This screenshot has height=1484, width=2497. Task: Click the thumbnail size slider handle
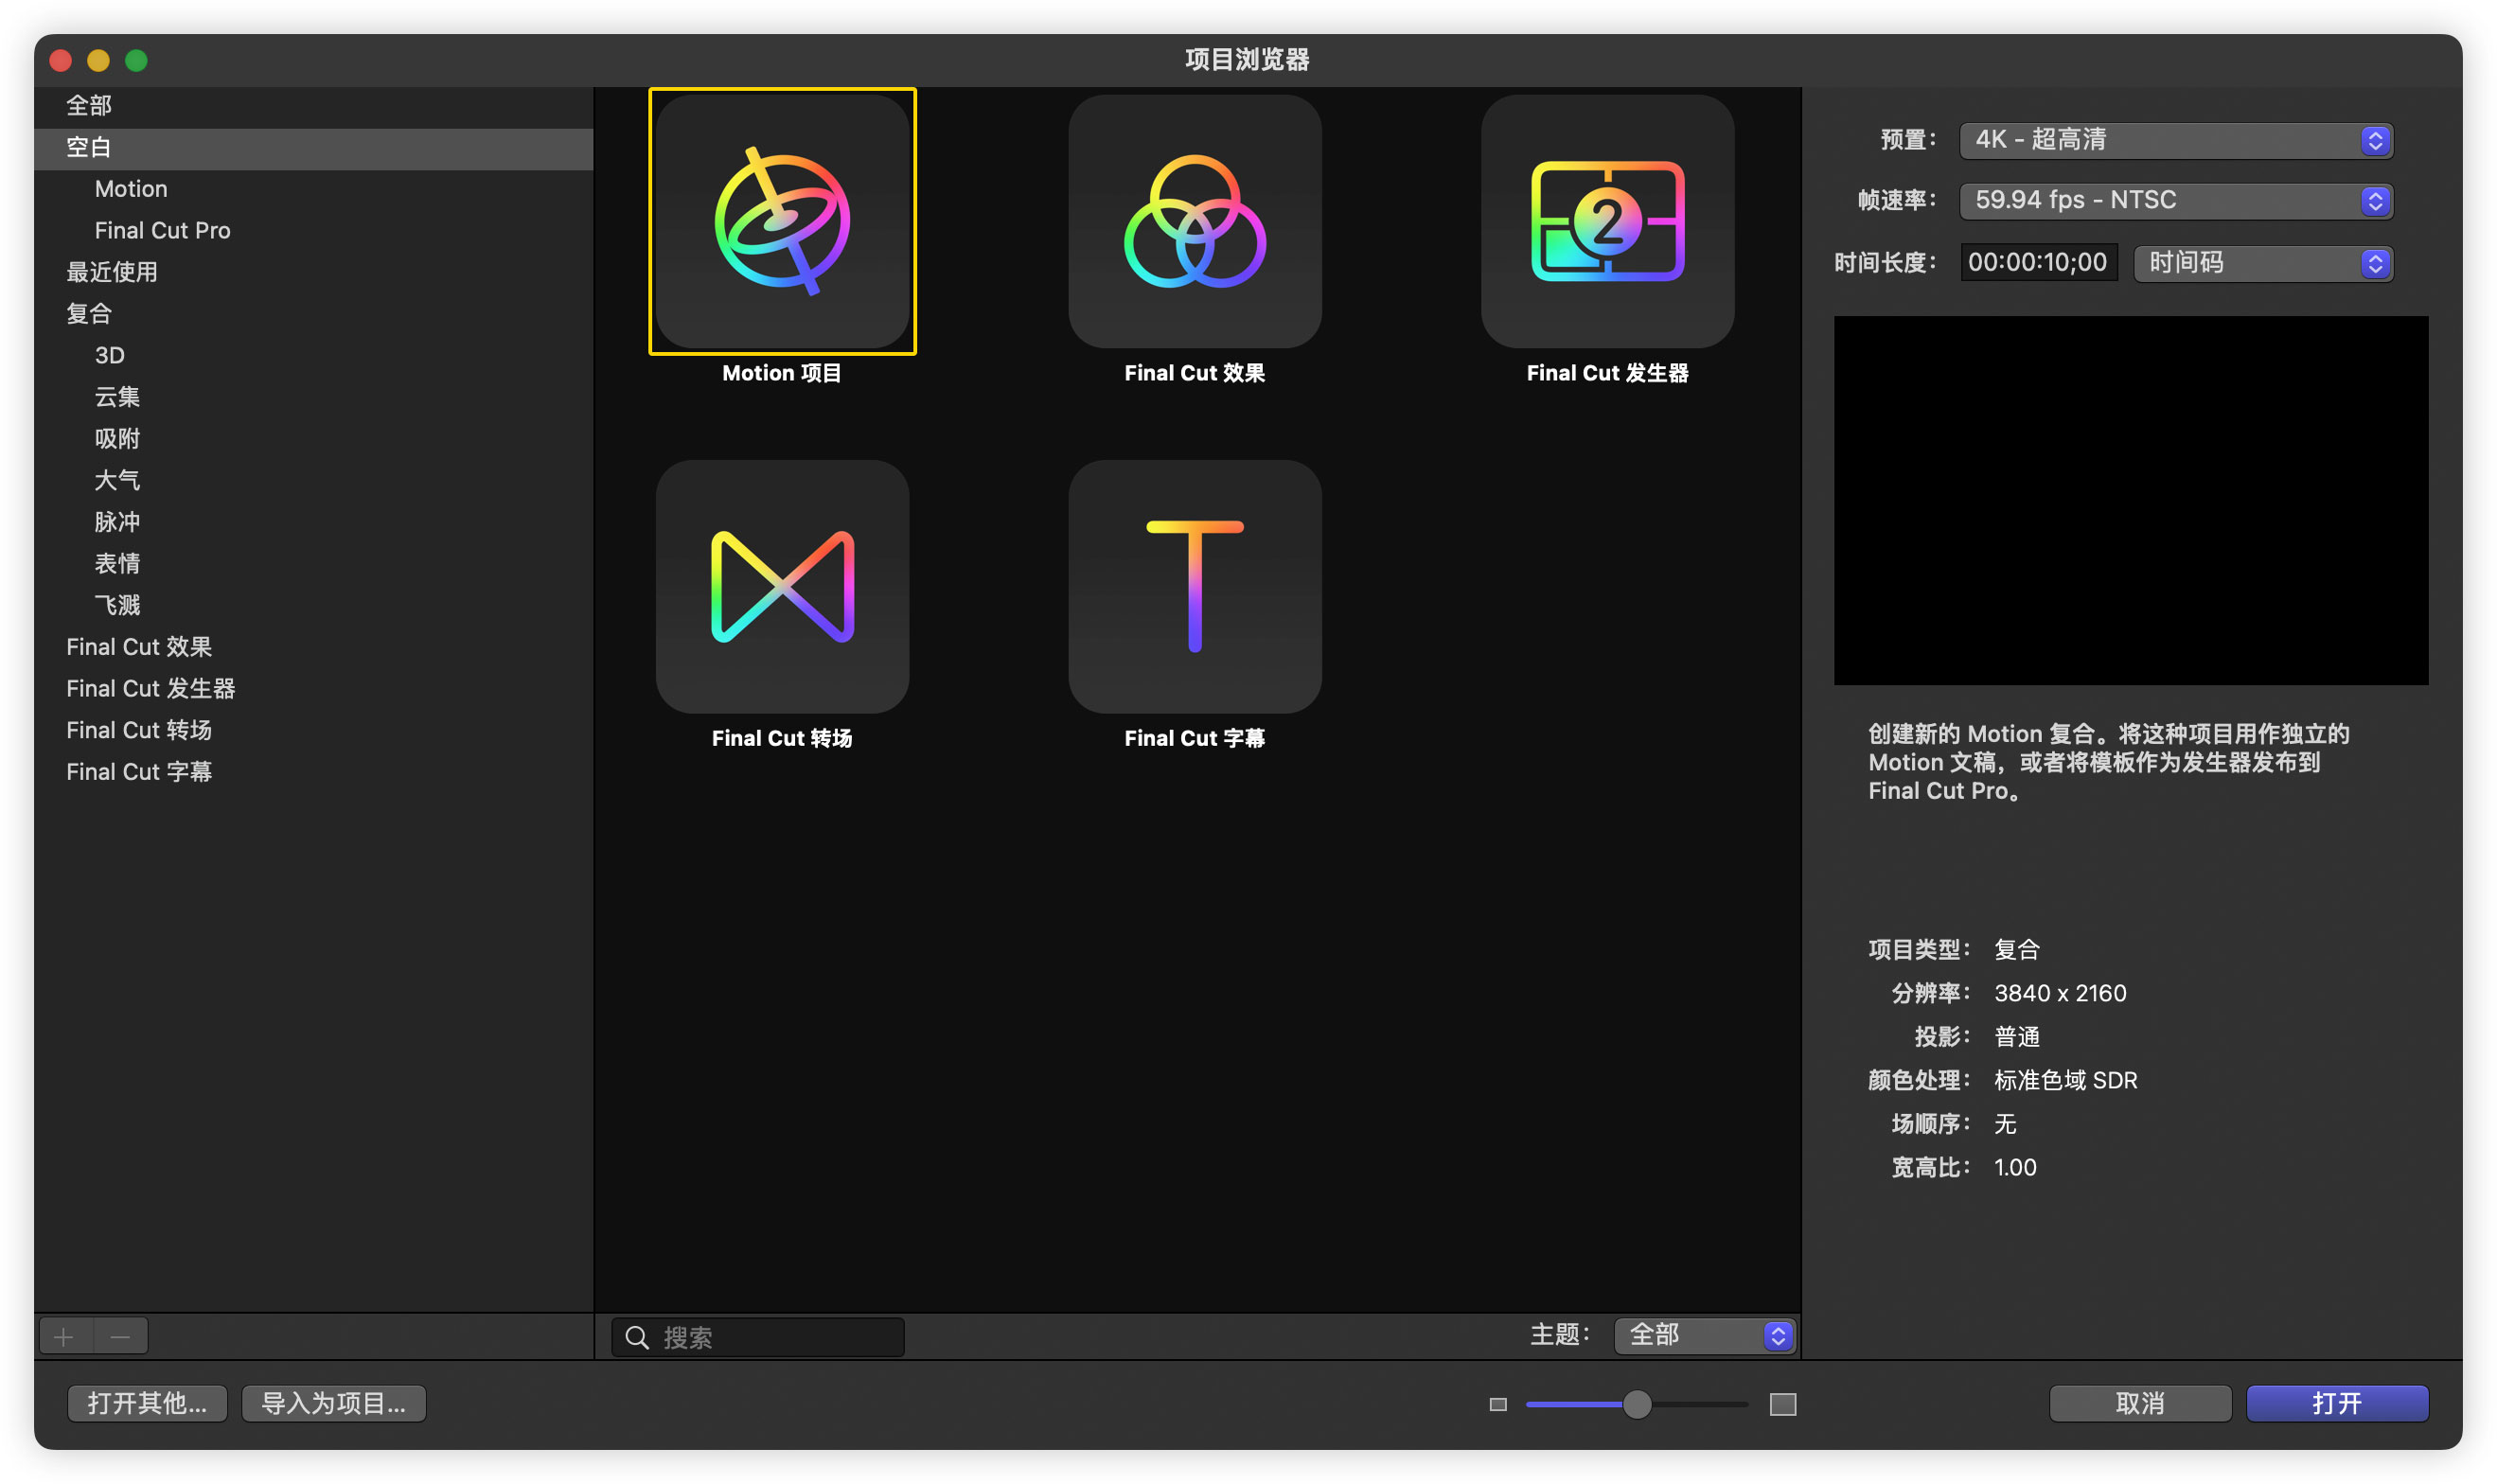click(x=1636, y=1404)
